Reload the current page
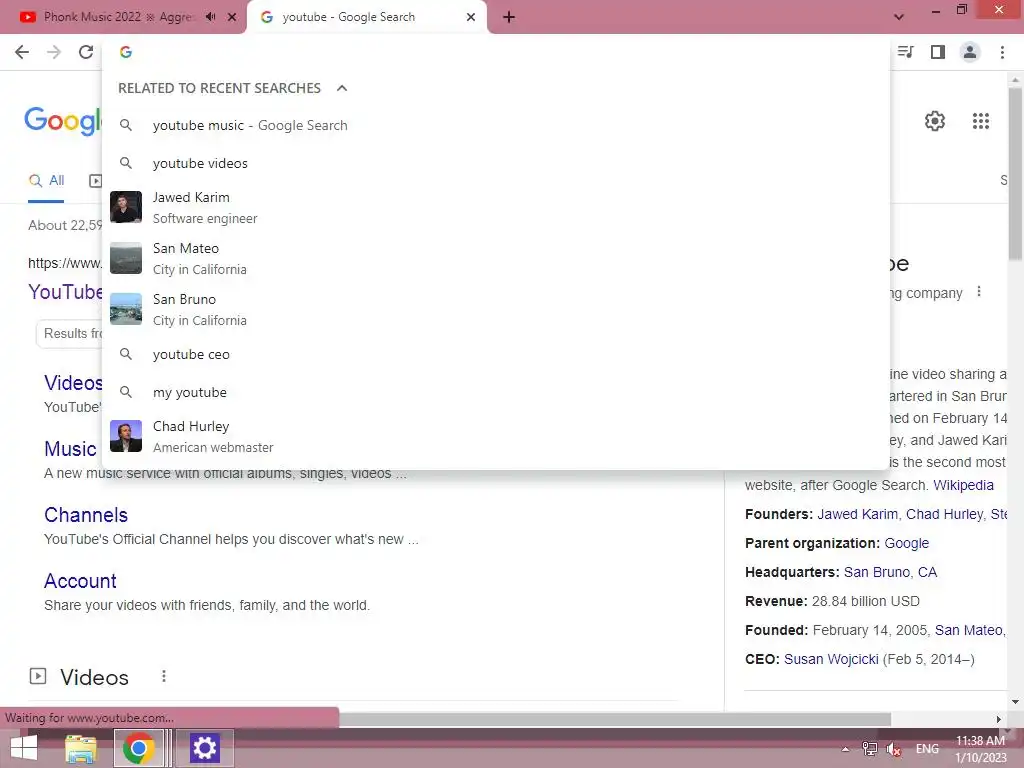 (86, 52)
